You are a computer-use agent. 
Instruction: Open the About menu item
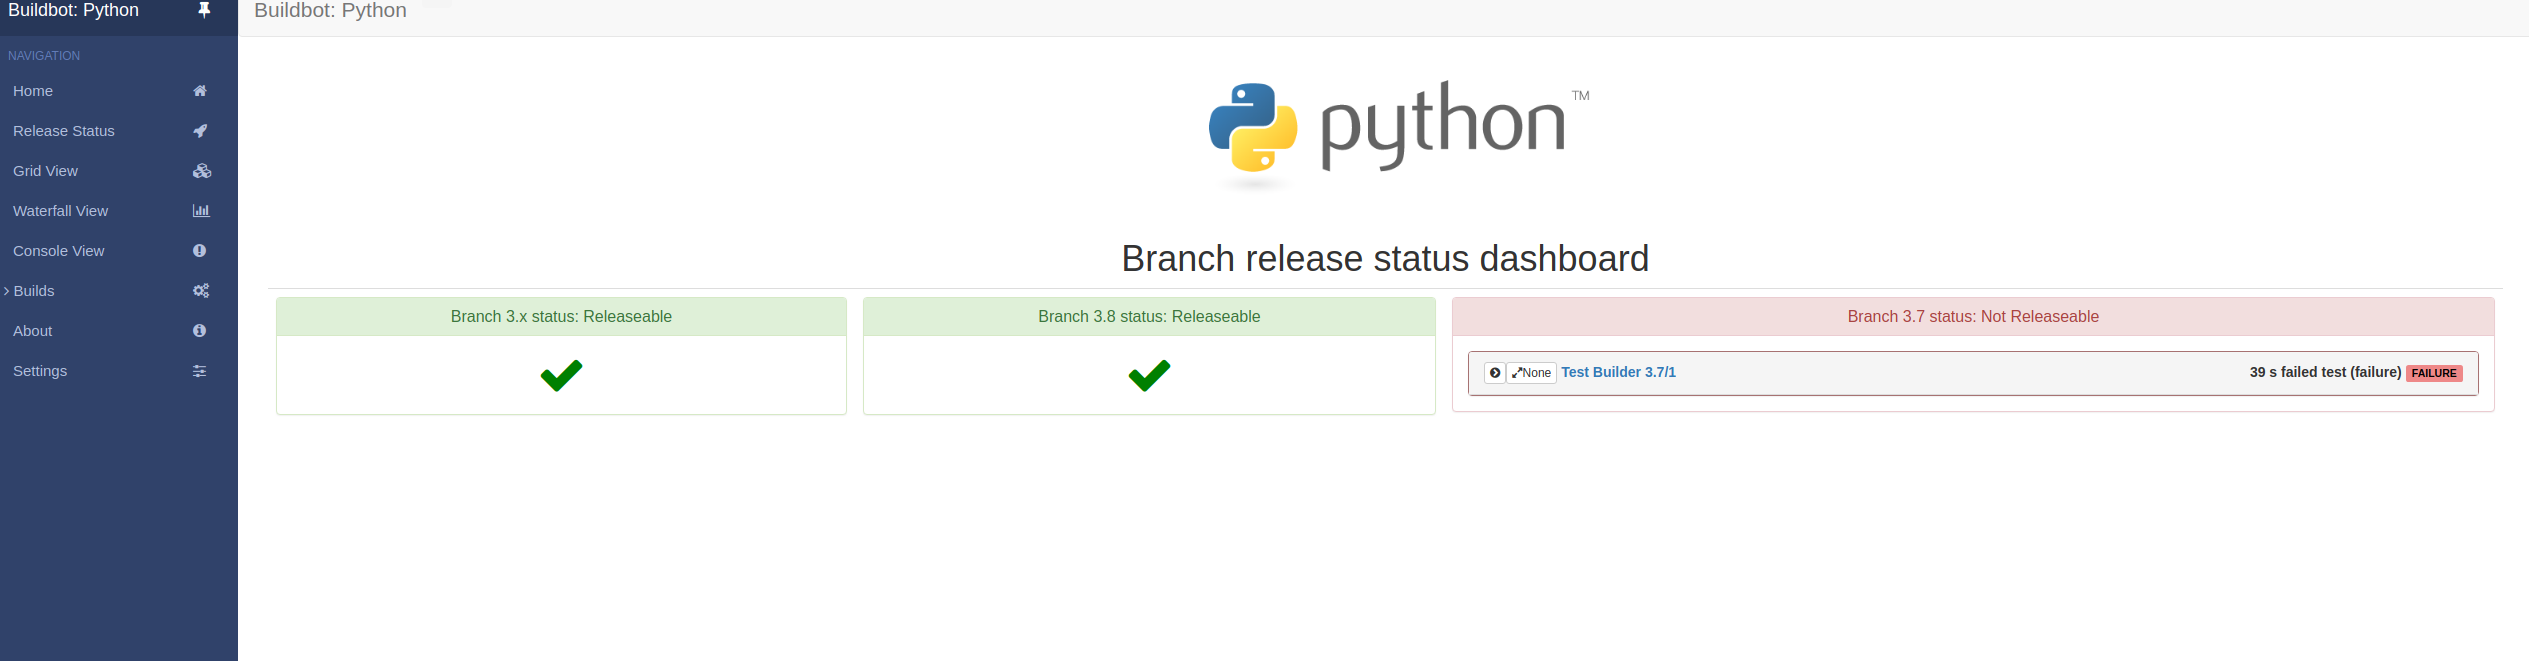33,331
